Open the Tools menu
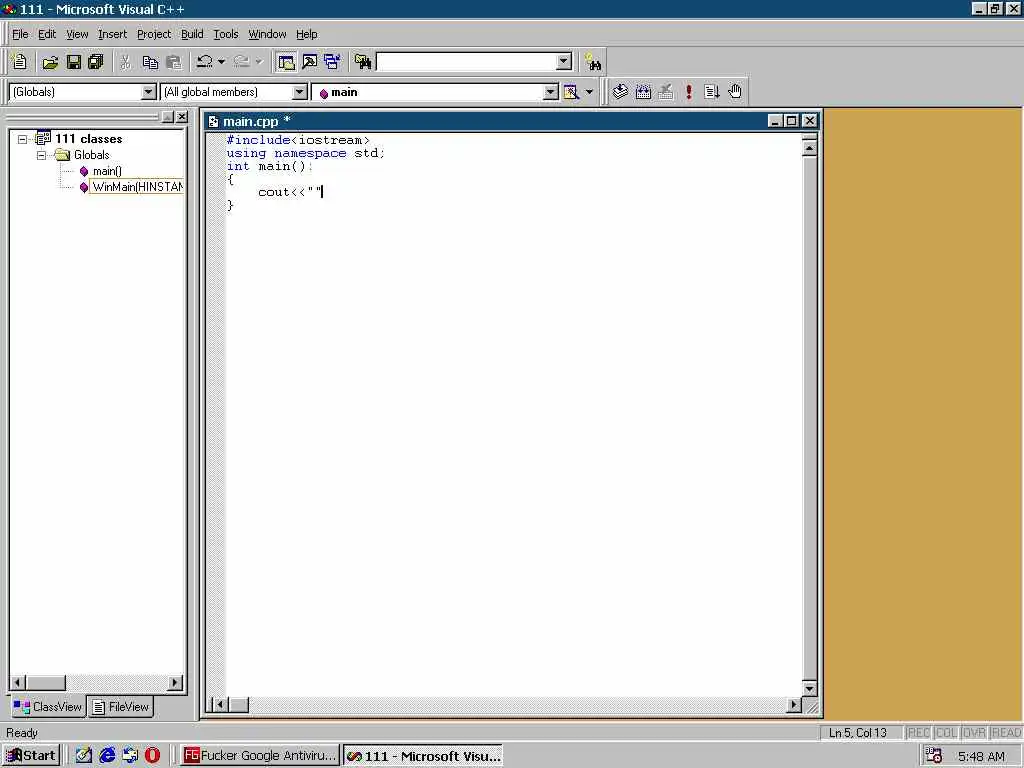Screen dimensions: 1024x768 225,34
